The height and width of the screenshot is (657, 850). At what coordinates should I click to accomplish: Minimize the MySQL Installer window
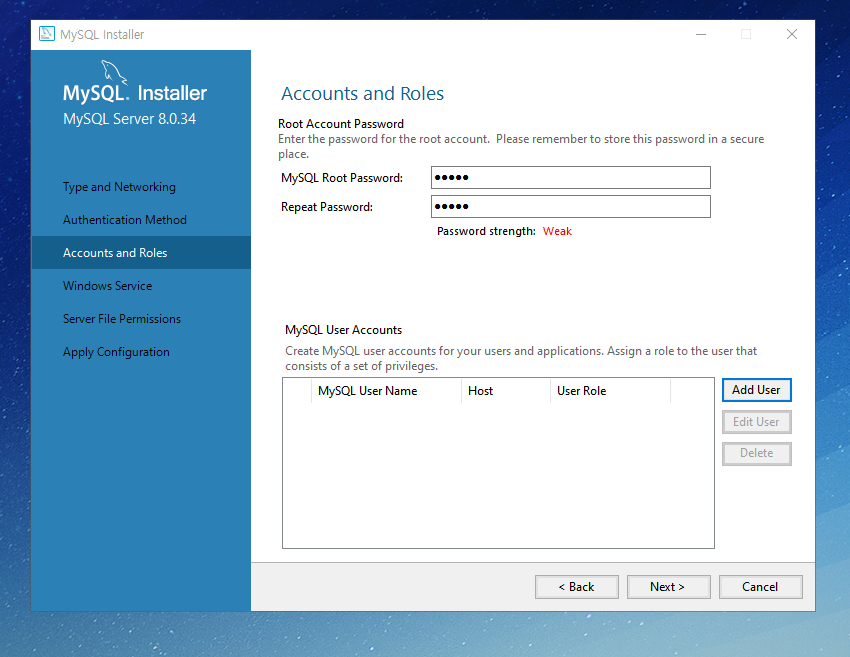(701, 34)
